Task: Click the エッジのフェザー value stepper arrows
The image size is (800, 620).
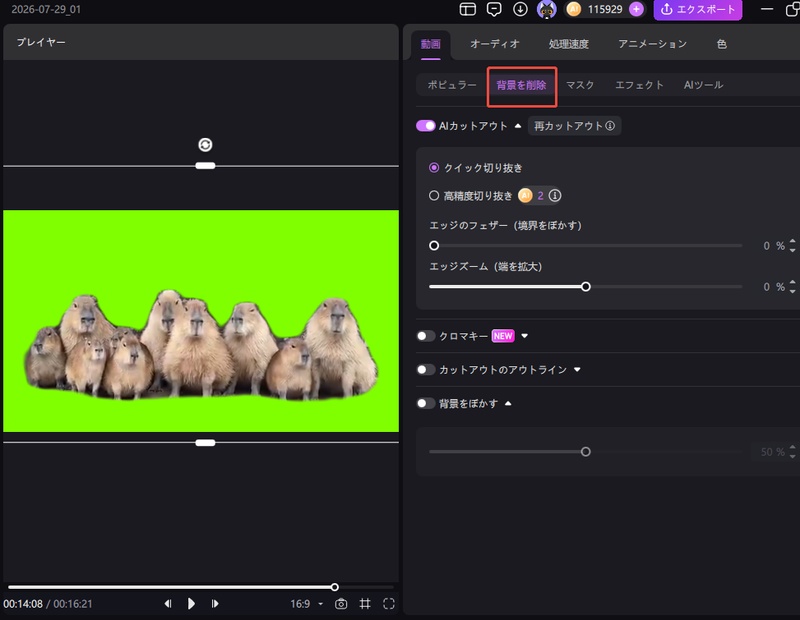Action: click(792, 245)
